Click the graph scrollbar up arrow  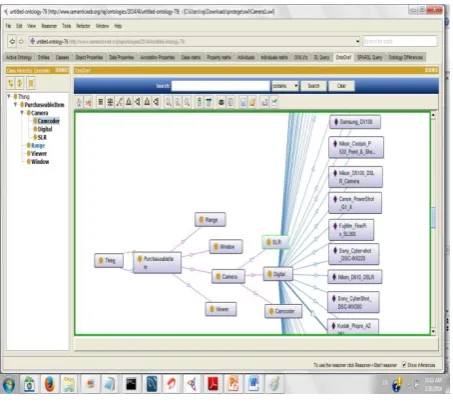(433, 115)
